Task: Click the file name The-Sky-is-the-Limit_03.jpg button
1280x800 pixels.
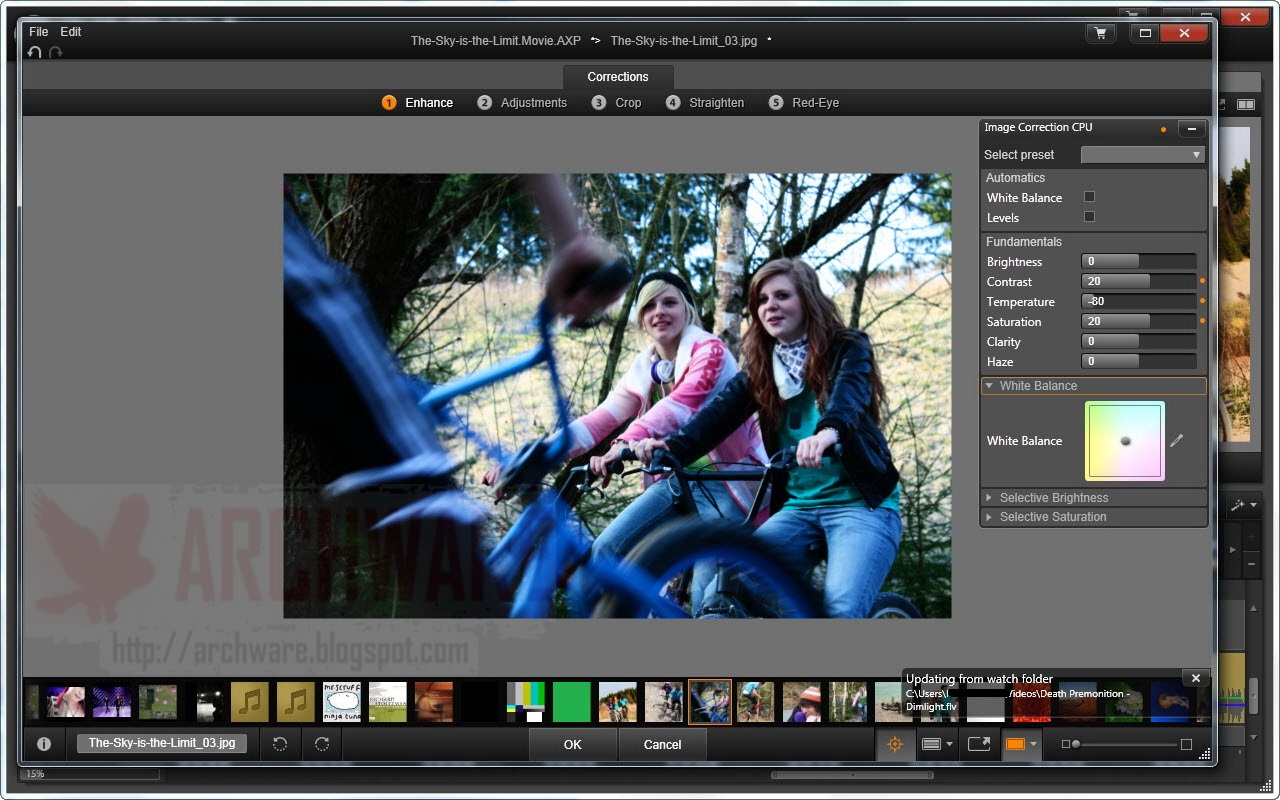Action: [x=162, y=743]
